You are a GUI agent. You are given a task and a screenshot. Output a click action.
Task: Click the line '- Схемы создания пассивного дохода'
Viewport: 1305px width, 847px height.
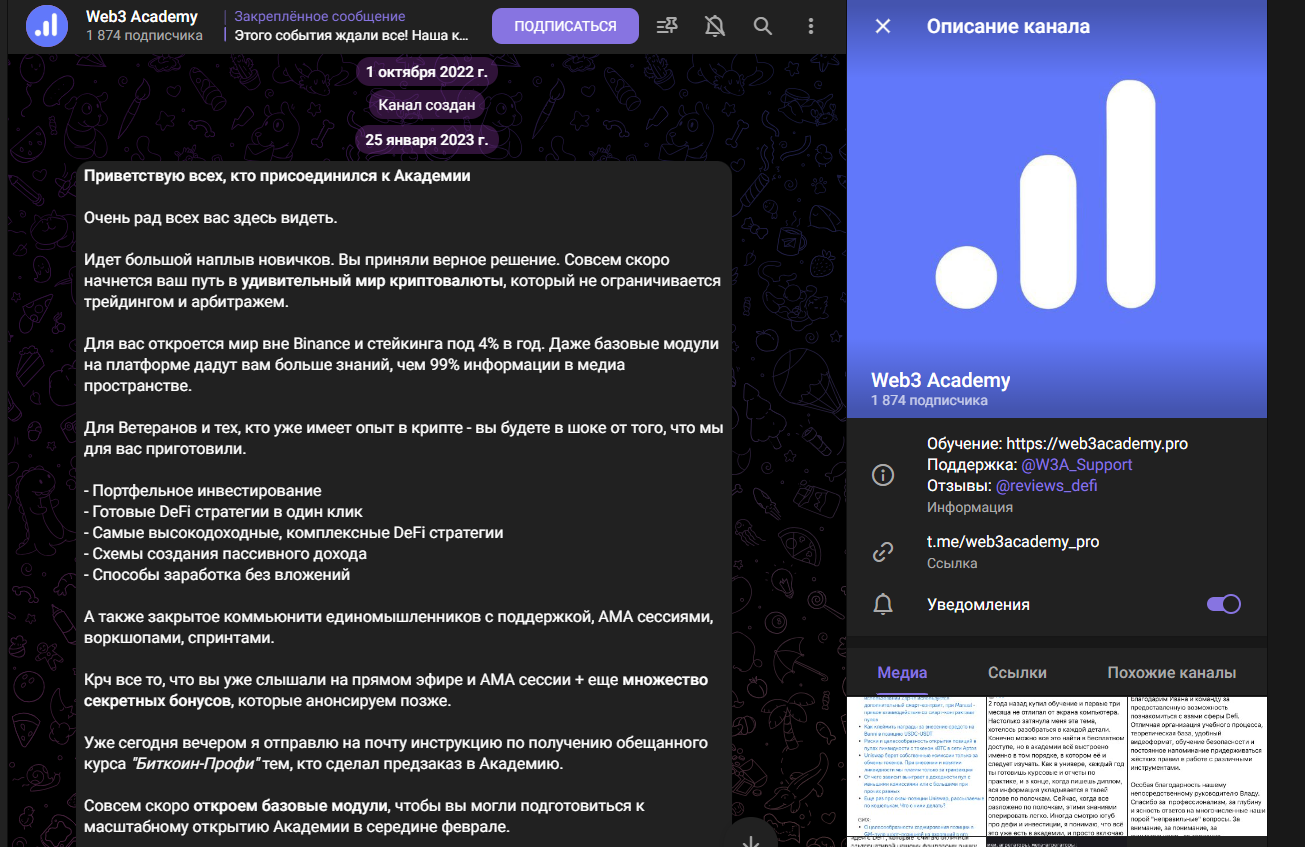(225, 554)
